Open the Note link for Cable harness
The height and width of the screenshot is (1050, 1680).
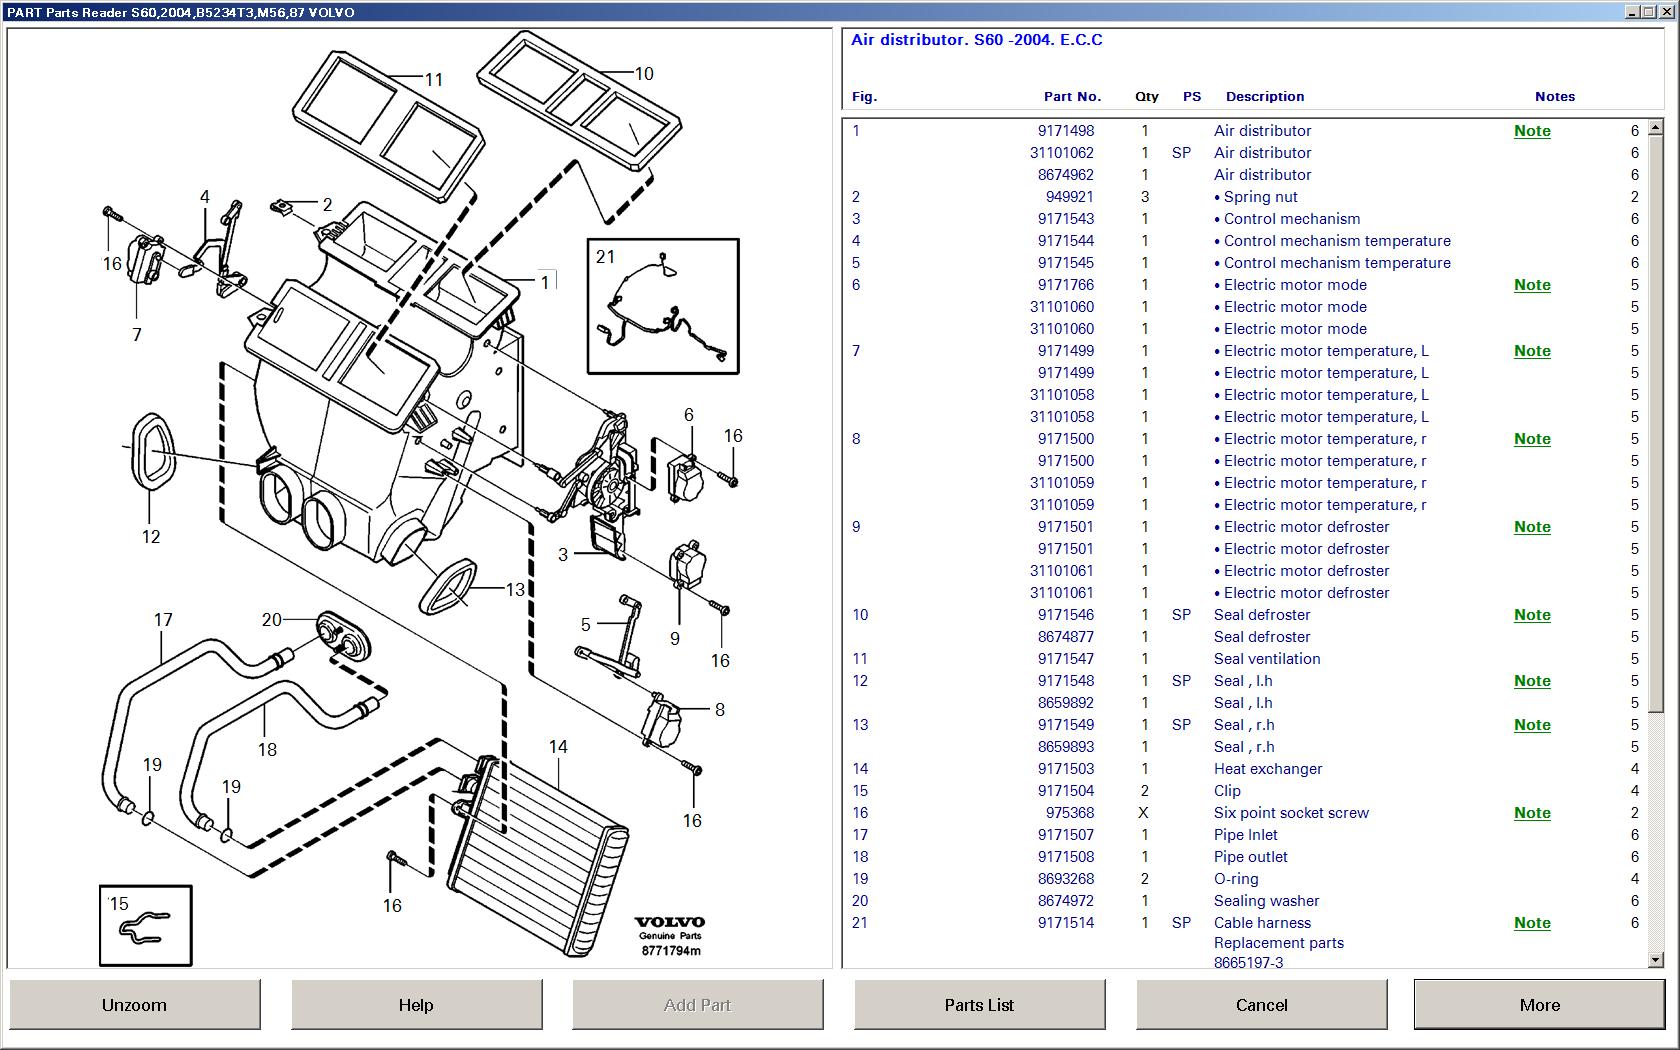tap(1531, 923)
